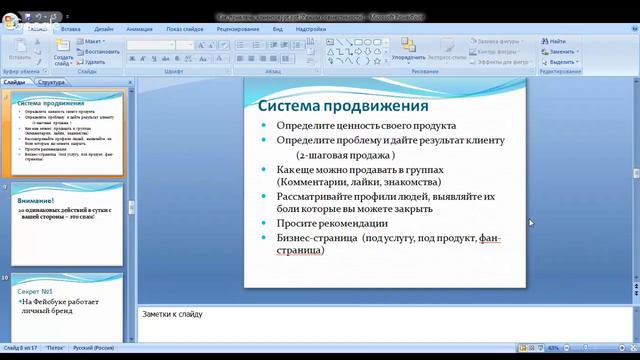Click Создать слайд new slide button

point(63,52)
